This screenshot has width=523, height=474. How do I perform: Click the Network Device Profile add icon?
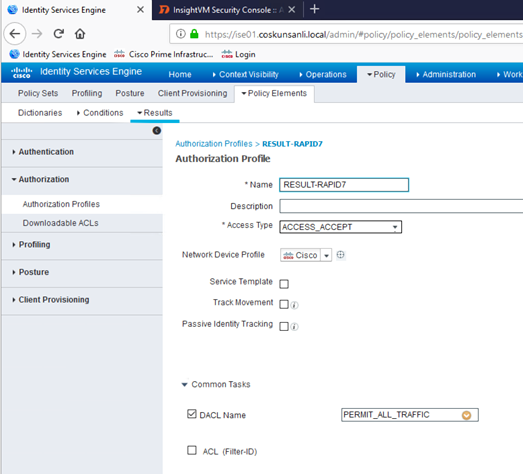[340, 255]
